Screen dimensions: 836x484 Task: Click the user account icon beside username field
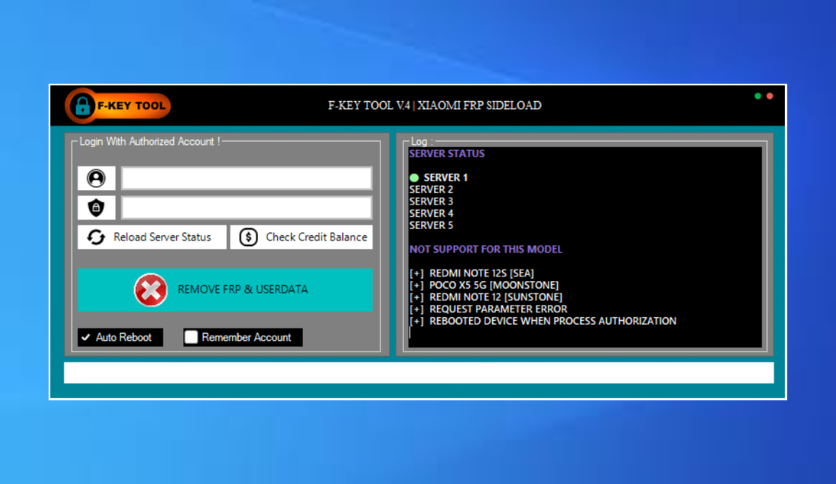click(96, 178)
